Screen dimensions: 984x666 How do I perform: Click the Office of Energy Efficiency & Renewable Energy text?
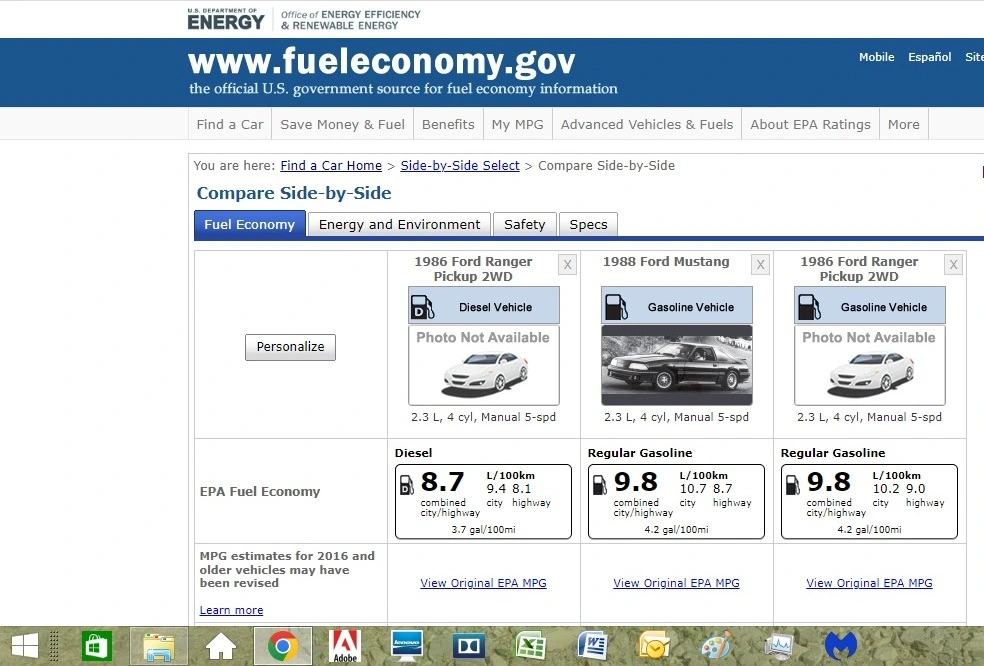point(350,20)
